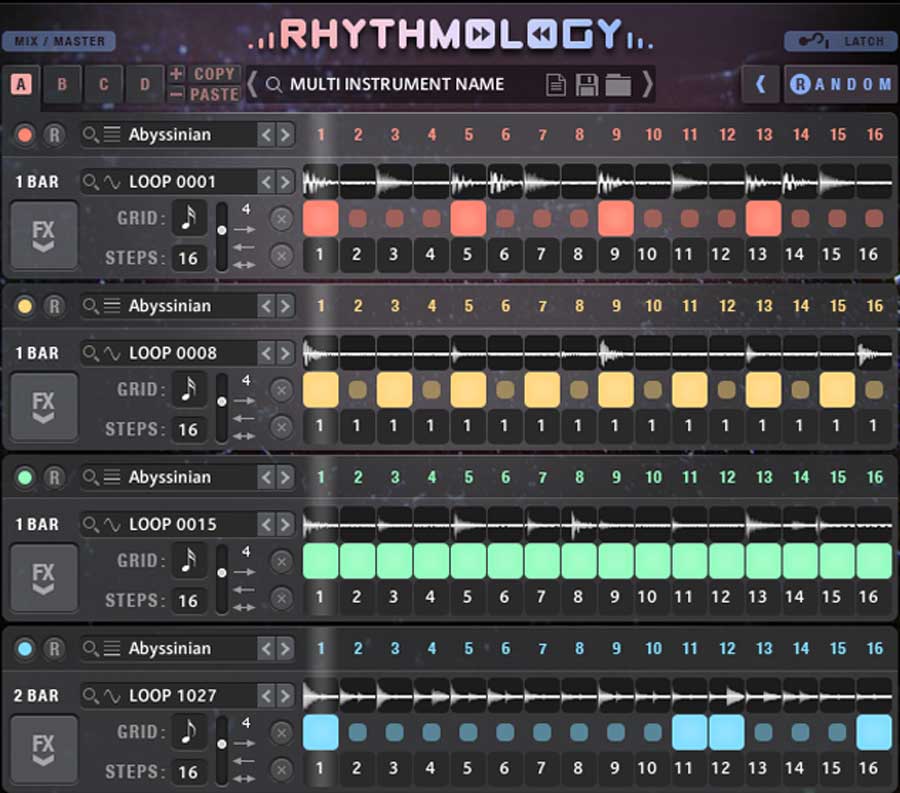900x793 pixels.
Task: Click grid note icon for LOOP 1027
Action: tap(189, 732)
